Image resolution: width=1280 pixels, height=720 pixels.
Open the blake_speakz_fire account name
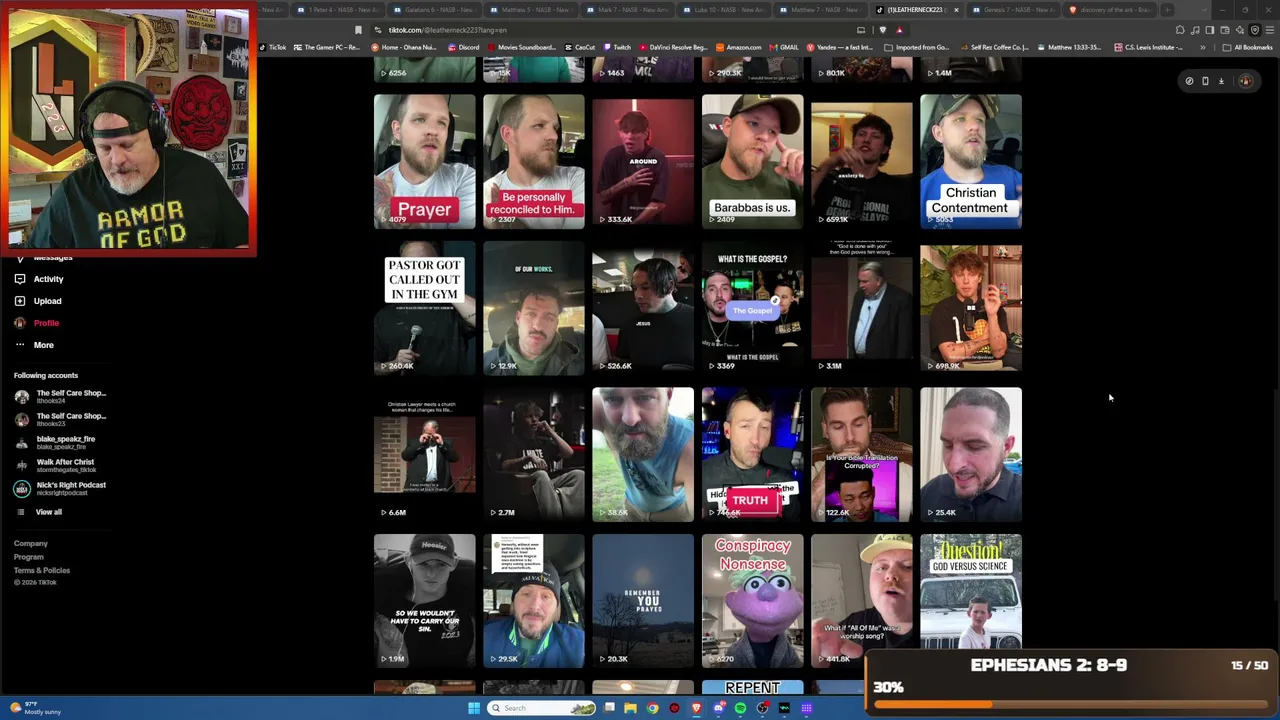point(66,439)
